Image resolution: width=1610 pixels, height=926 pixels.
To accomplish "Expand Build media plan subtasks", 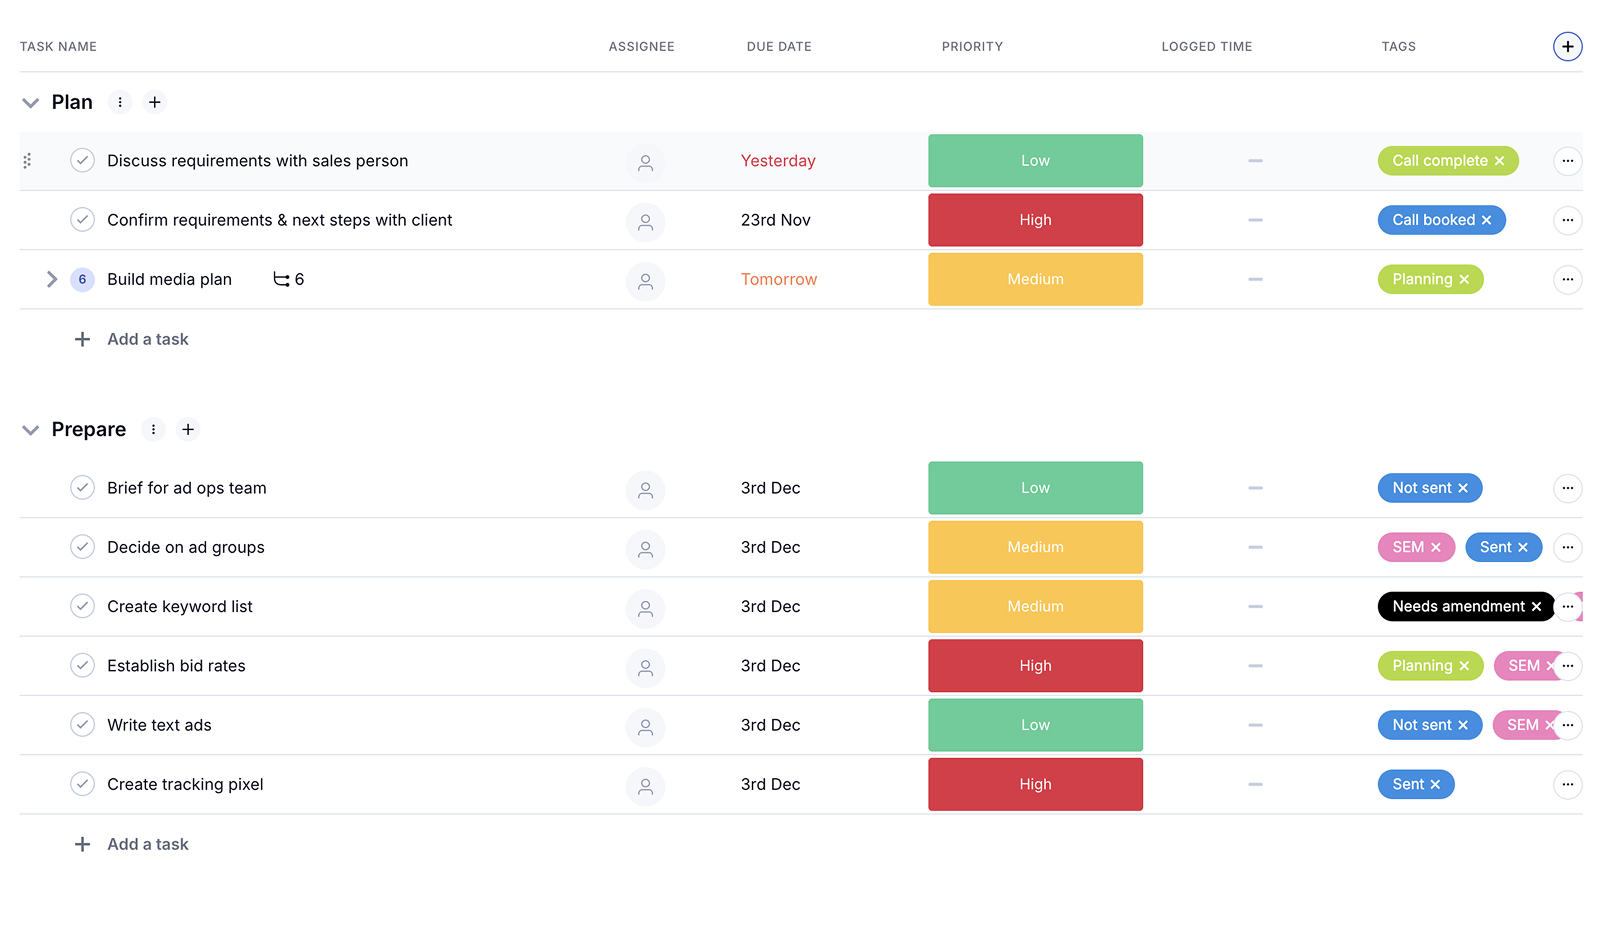I will pos(52,280).
